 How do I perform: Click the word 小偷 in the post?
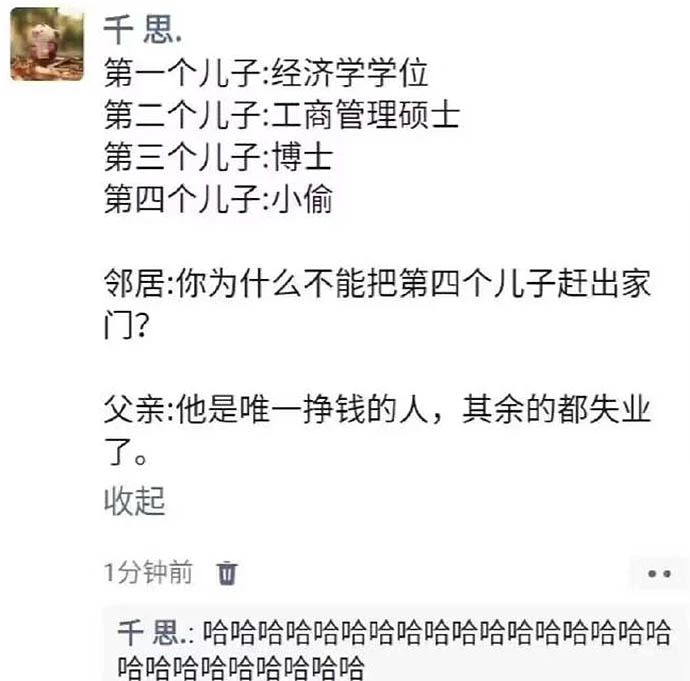pyautogui.click(x=302, y=199)
